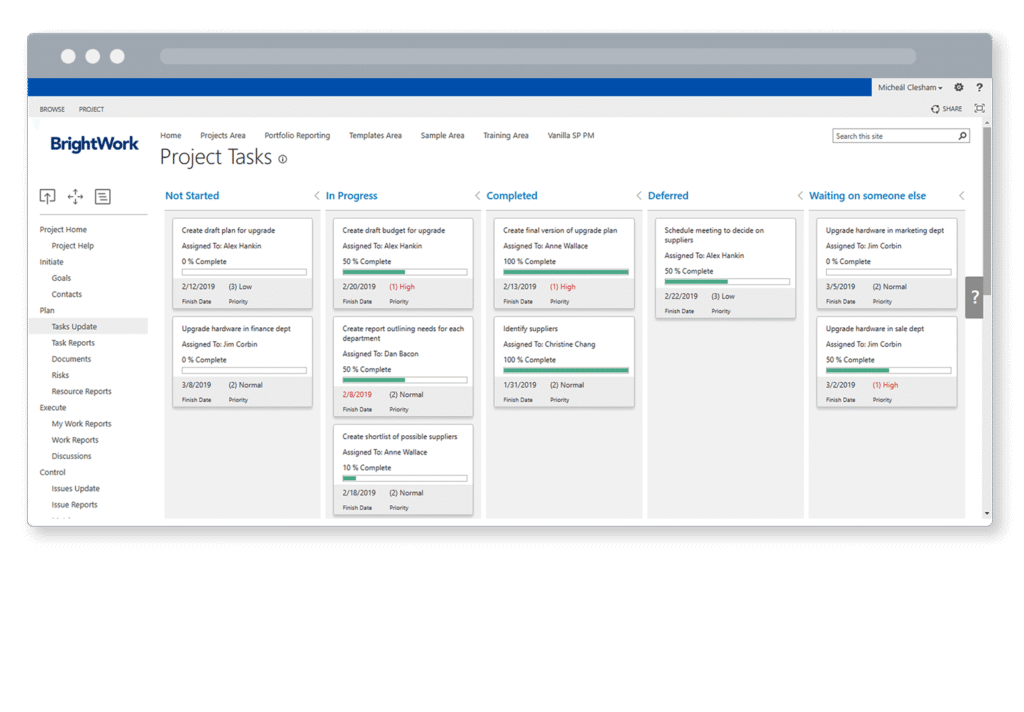The image size is (1024, 712).
Task: Open the list view icon in the toolbar
Action: coord(102,196)
